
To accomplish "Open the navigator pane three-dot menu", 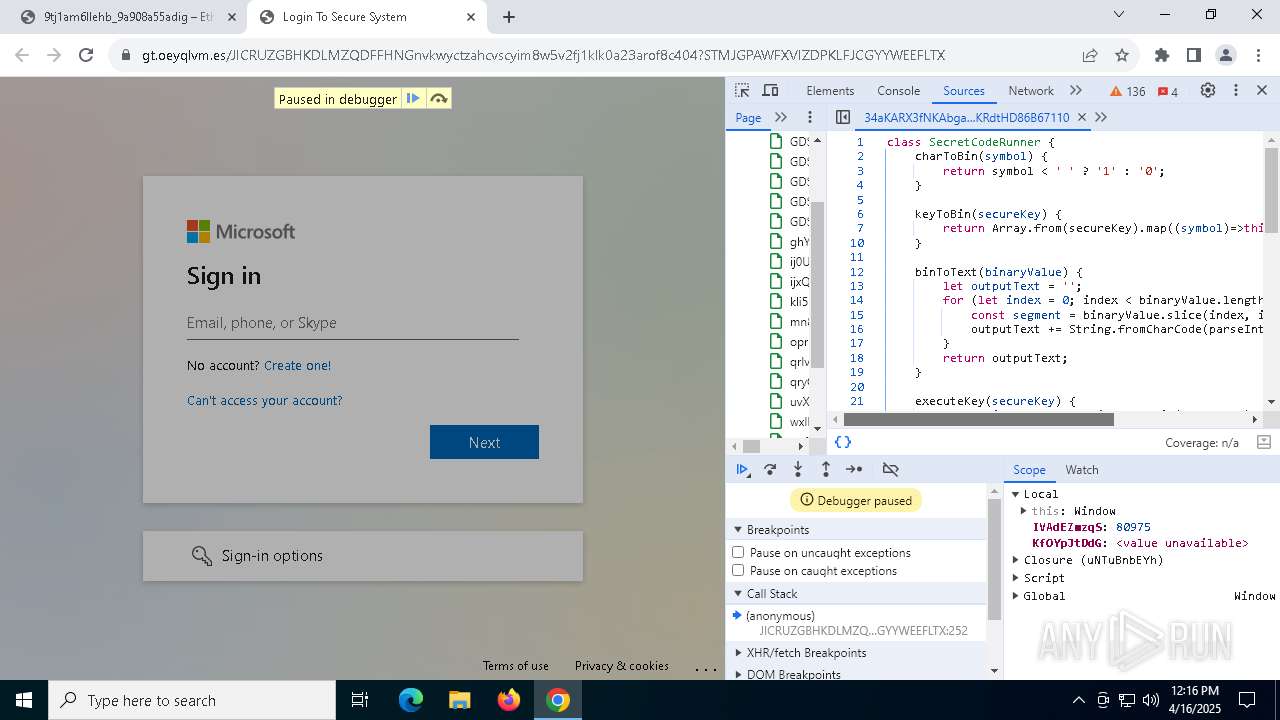I will pos(810,117).
